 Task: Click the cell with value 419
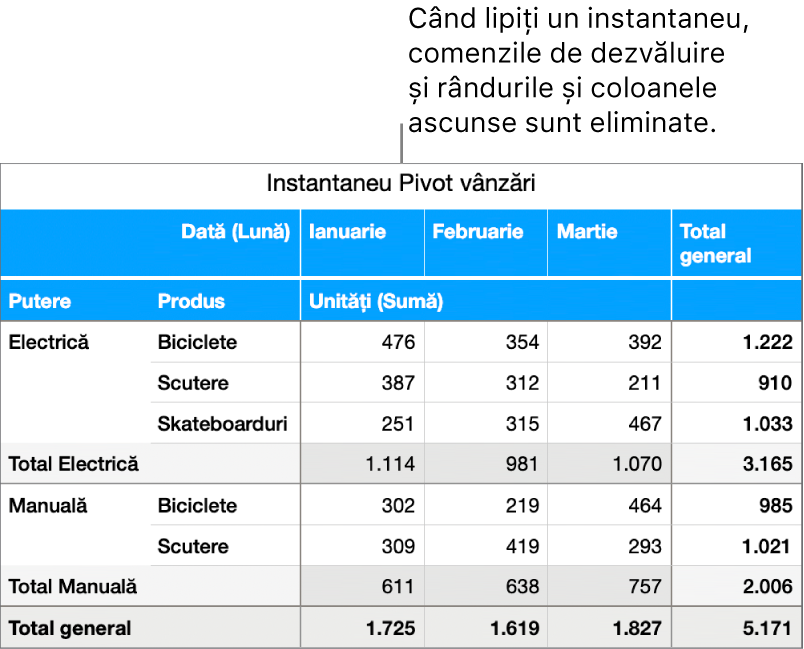click(521, 546)
